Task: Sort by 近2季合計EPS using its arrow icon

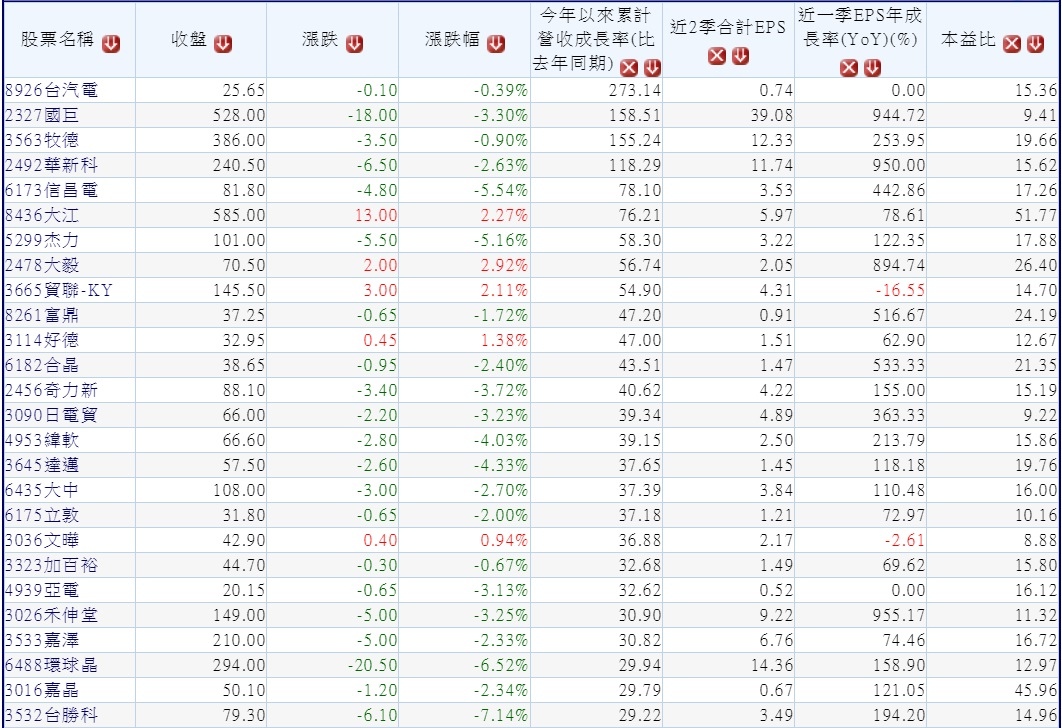Action: [741, 56]
